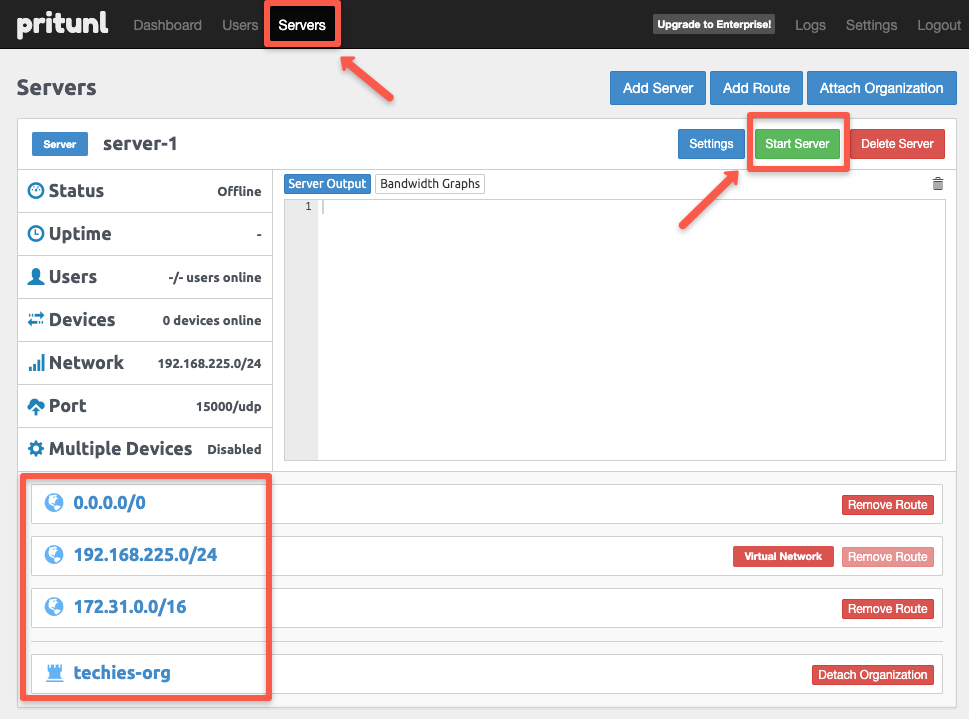Screen dimensions: 969x719
Task: Click the Add Server button
Action: coord(658,88)
